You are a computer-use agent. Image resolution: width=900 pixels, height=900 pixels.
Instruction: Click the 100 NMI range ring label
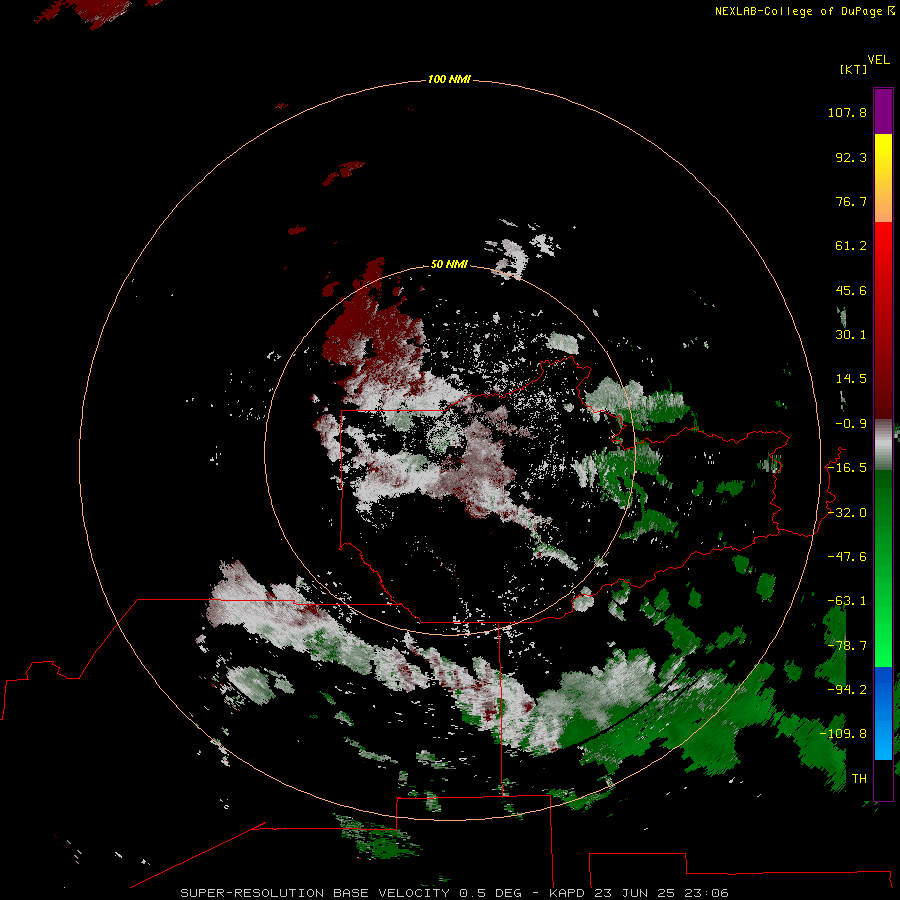[449, 79]
